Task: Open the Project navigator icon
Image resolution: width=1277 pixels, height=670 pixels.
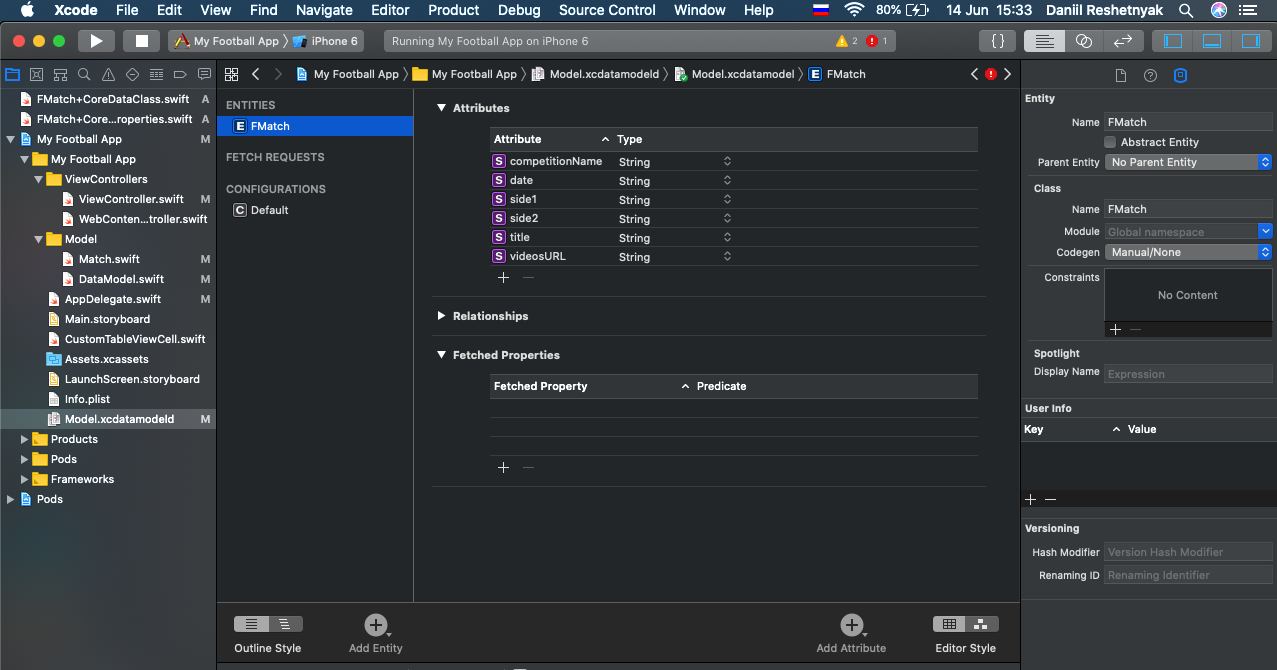Action: tap(13, 74)
